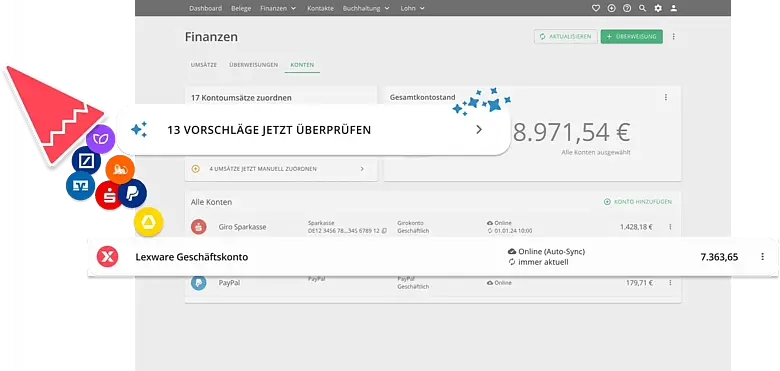
Task: Click the Deutsche Bank logo bubble
Action: pos(86,161)
